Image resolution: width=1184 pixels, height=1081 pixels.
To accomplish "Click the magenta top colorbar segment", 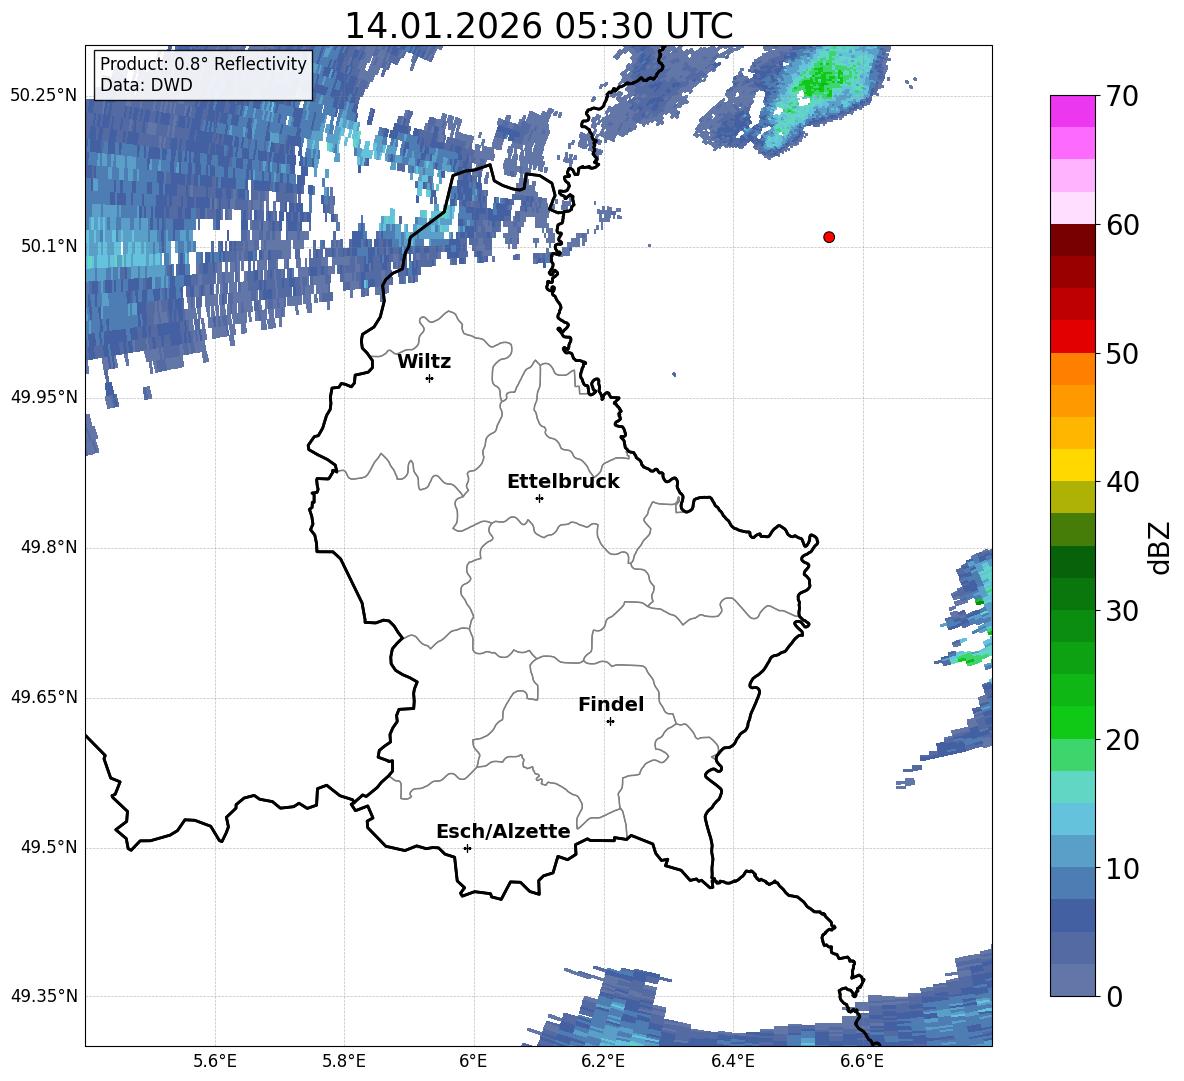I will tap(1072, 112).
